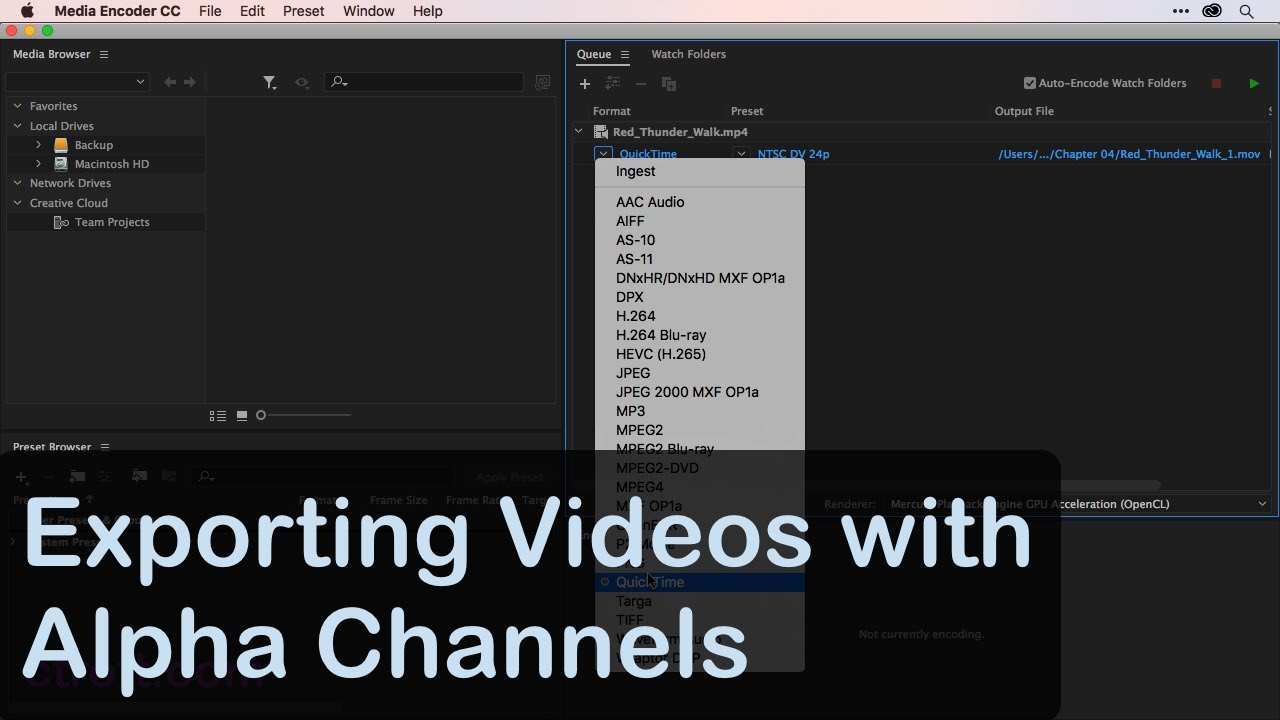1280x720 pixels.
Task: Click the Media Browser thumbnail zoom slider
Action: pyautogui.click(x=304, y=415)
